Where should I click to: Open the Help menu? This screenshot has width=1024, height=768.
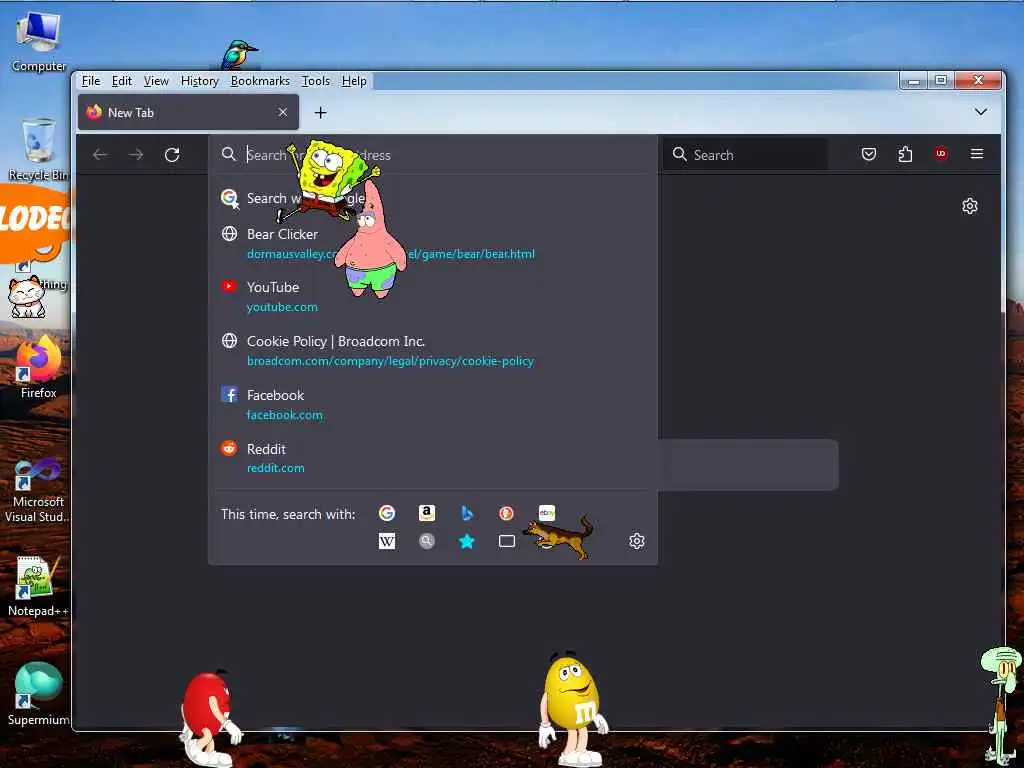354,81
